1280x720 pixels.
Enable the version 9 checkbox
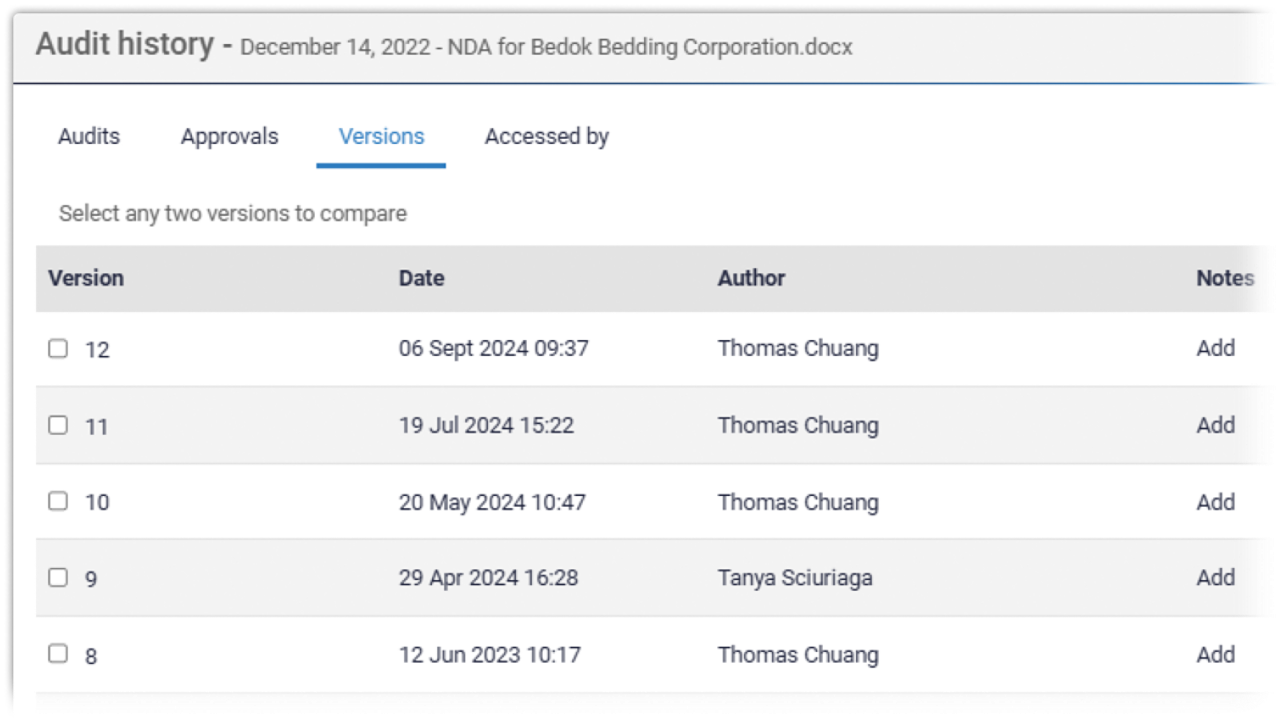58,577
